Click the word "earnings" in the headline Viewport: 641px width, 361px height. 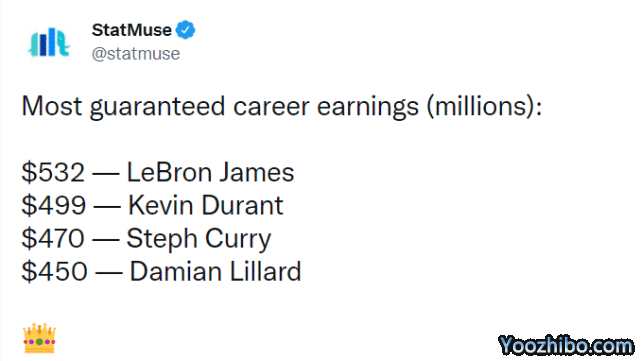368,107
